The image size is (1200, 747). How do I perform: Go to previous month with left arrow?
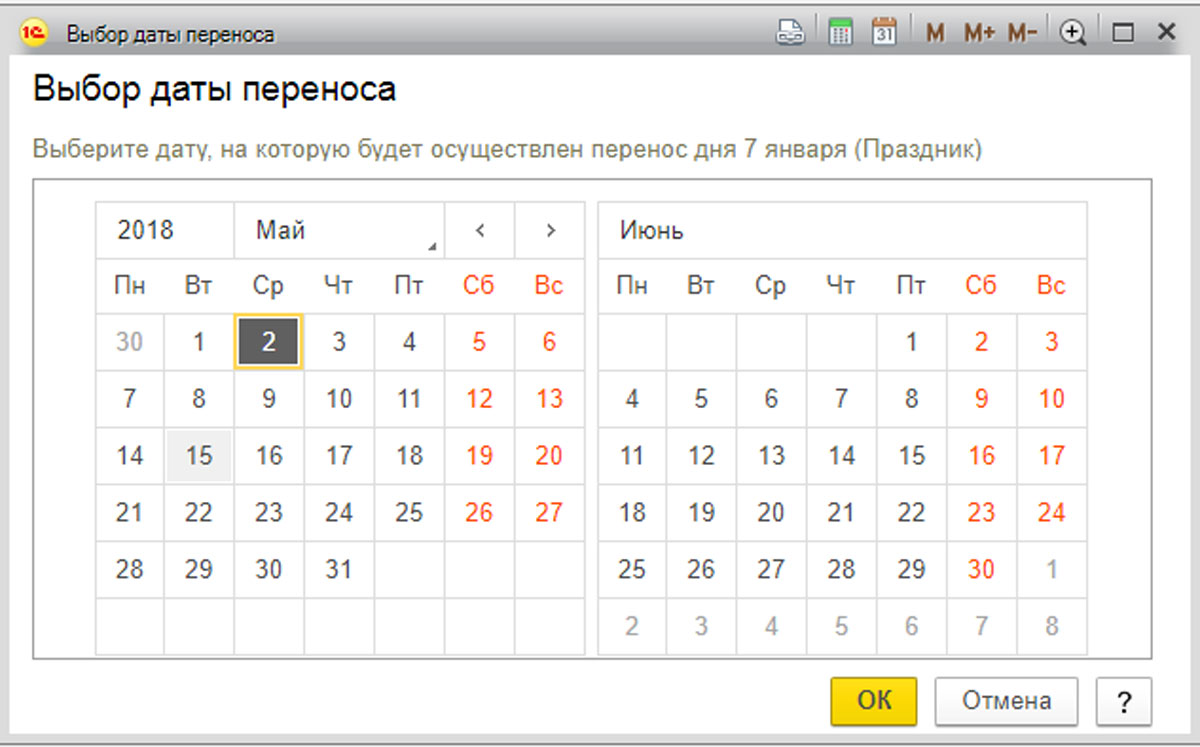(x=480, y=230)
